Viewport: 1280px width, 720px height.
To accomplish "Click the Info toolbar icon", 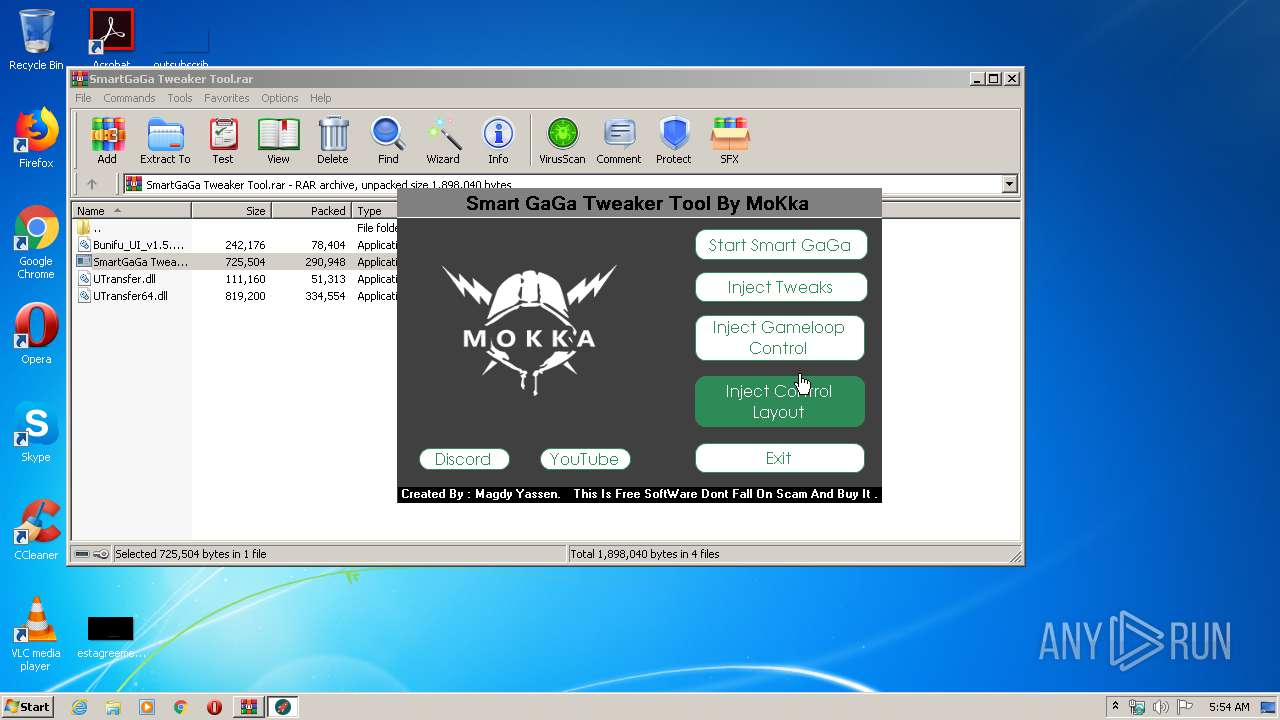I will point(498,140).
